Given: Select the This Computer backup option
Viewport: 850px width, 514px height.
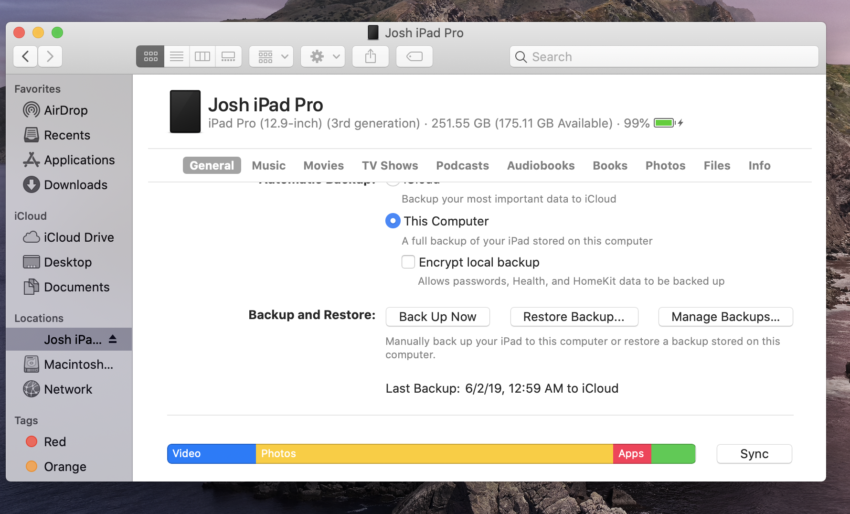Looking at the screenshot, I should tap(393, 221).
